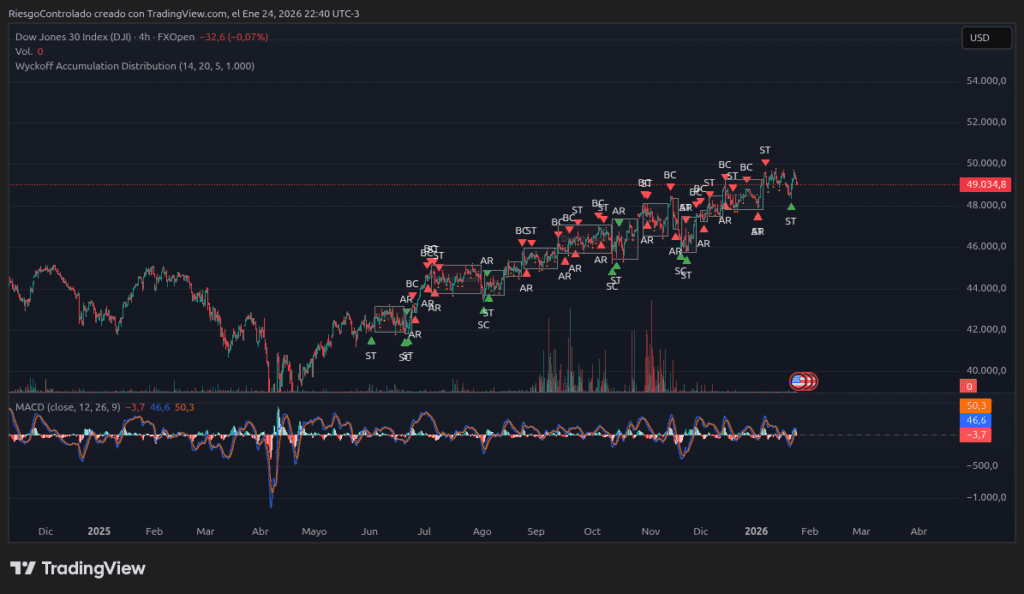Click the -1.000,0 MACD scale label
Screen dimensions: 1024x594
pyautogui.click(x=984, y=498)
